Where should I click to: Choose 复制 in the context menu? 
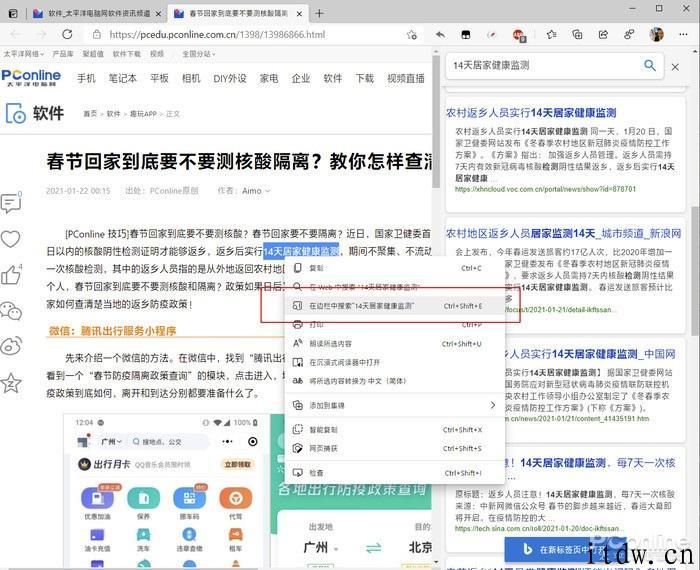click(395, 268)
